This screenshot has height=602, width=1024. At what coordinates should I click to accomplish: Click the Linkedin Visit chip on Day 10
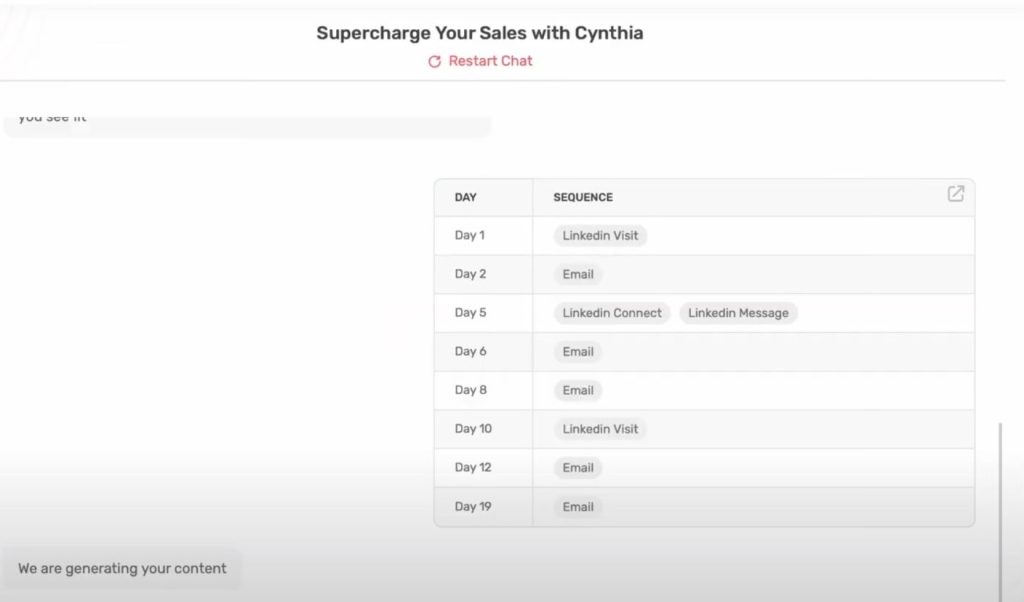point(600,429)
